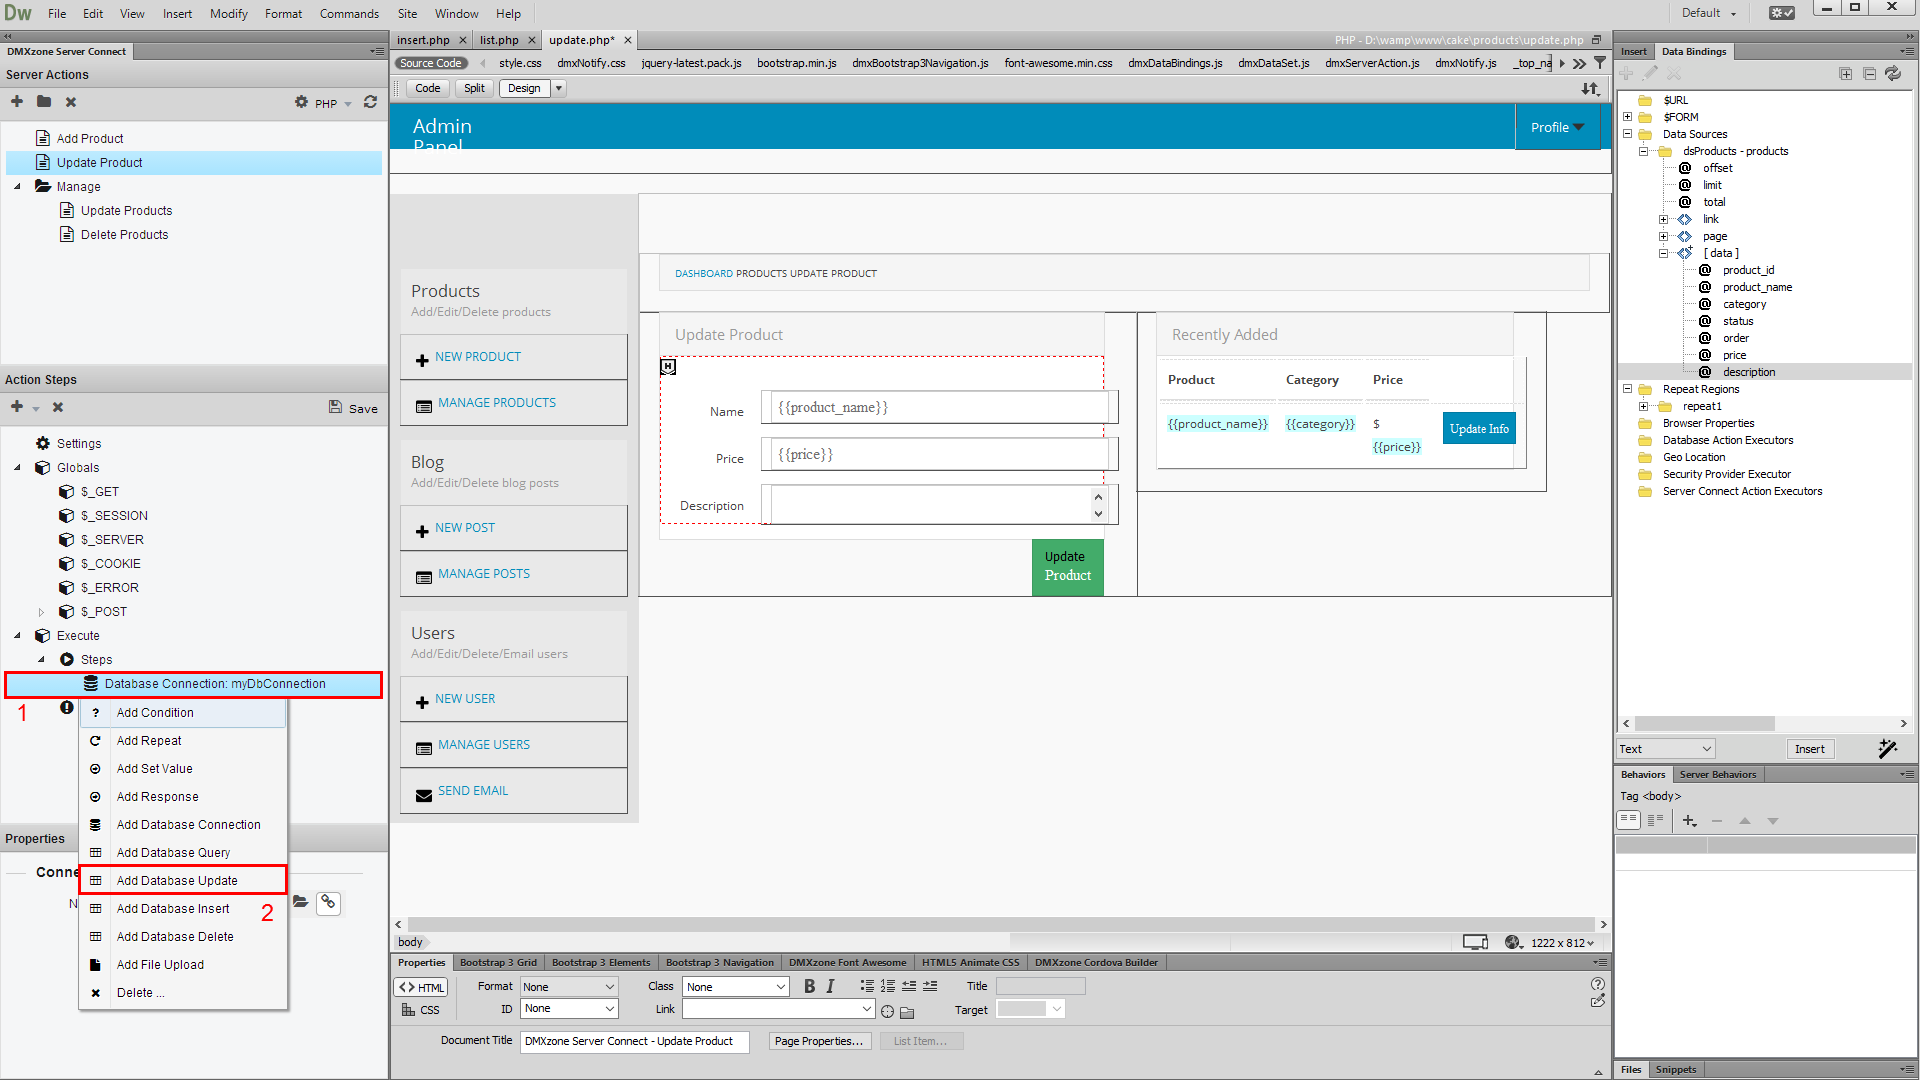Click the delete server action X icon

(71, 102)
